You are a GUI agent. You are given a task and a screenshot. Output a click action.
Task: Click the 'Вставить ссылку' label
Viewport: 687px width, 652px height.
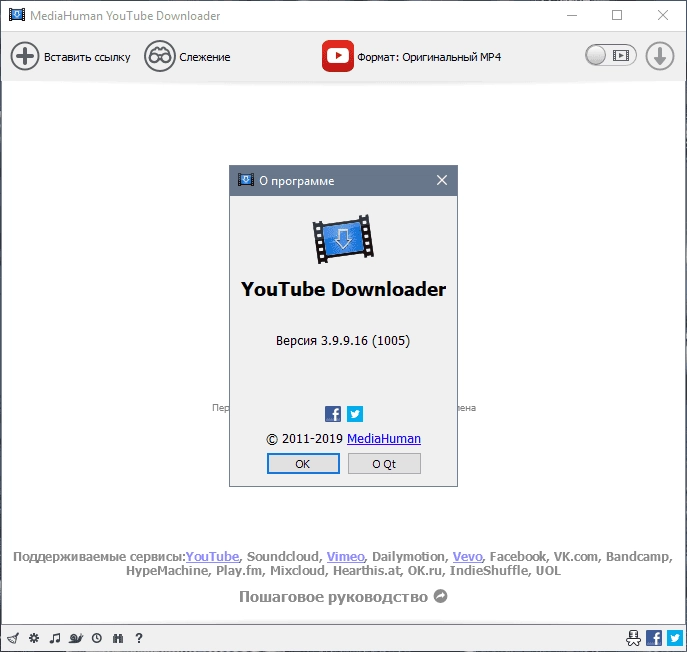[x=87, y=57]
